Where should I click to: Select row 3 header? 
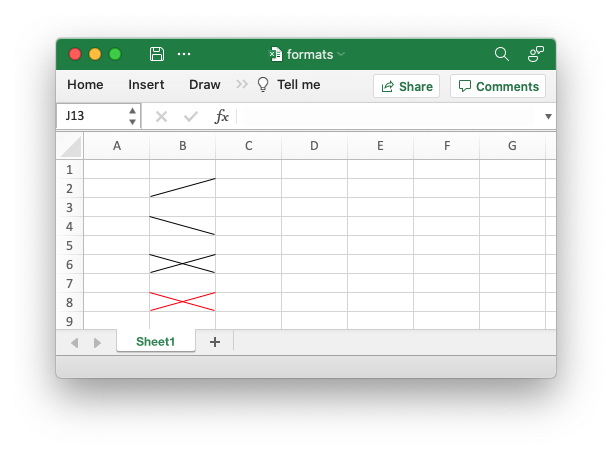tap(69, 207)
